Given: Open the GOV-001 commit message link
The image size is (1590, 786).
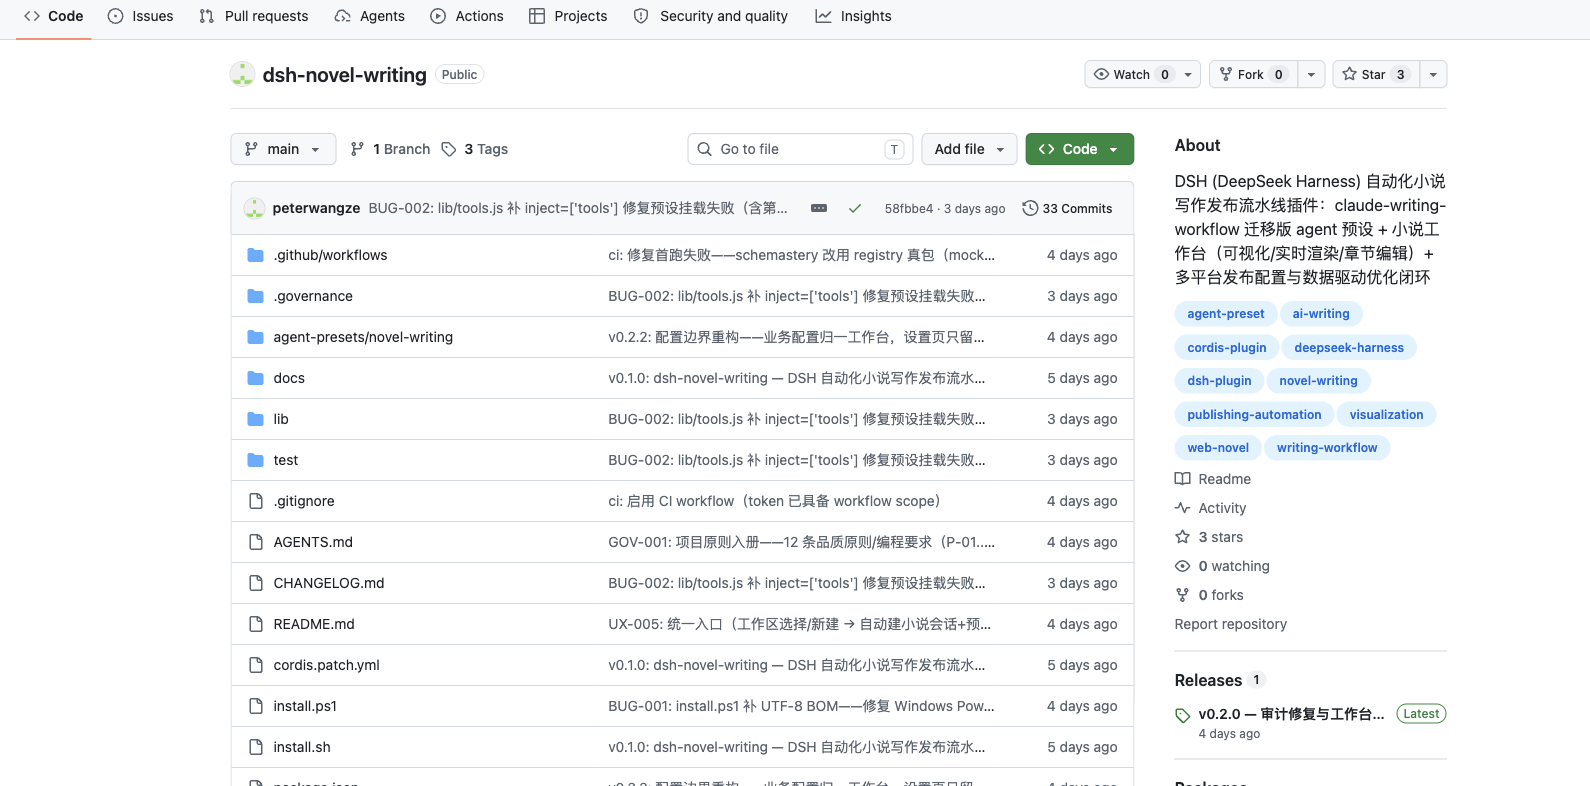Looking at the screenshot, I should pyautogui.click(x=801, y=542).
